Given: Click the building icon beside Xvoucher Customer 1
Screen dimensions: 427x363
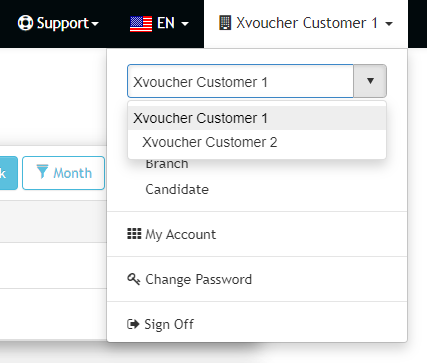Looking at the screenshot, I should 225,23.
